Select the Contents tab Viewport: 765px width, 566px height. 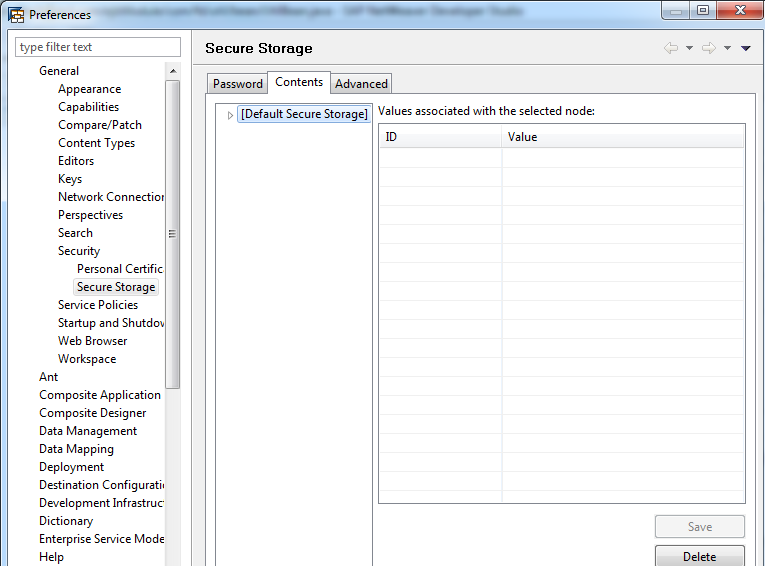pos(299,82)
